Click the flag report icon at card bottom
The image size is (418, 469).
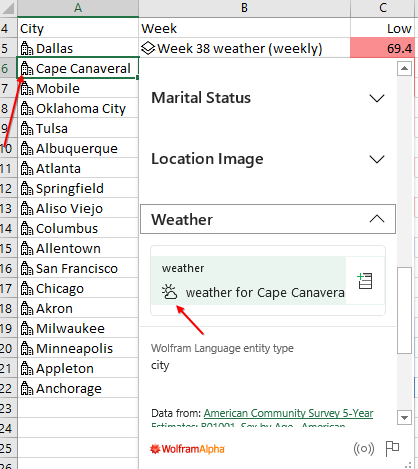click(392, 449)
